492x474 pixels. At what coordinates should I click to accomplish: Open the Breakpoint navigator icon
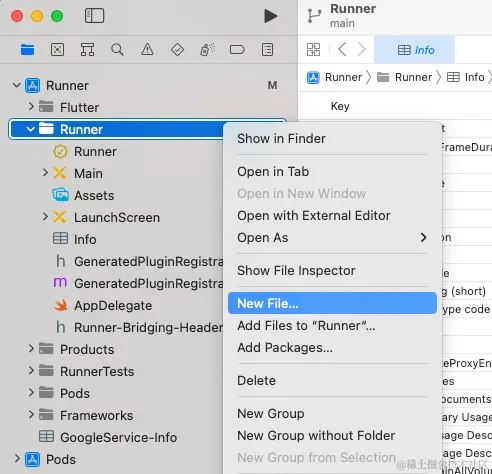click(237, 50)
